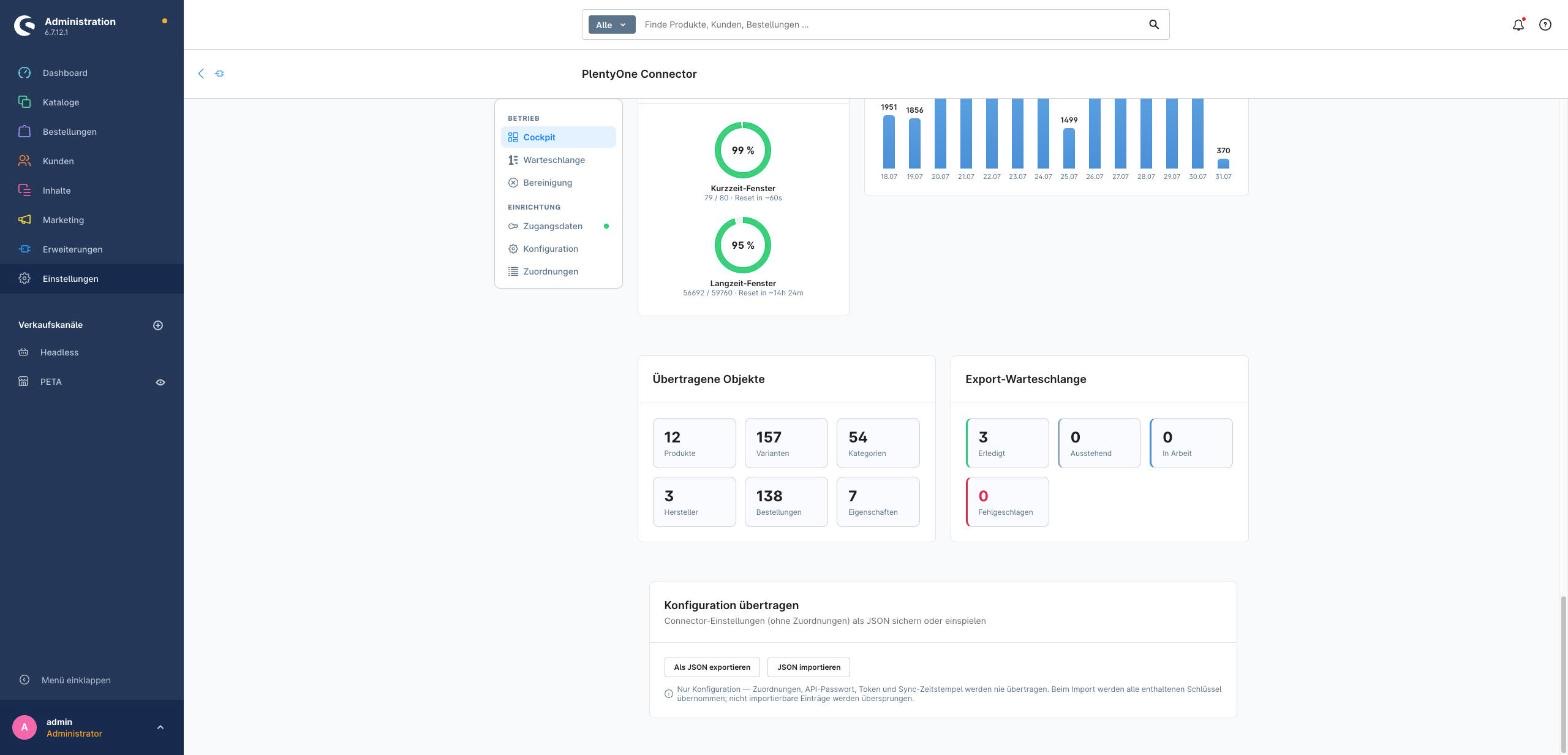The height and width of the screenshot is (755, 1568).
Task: Open the help question mark icon
Action: coord(1545,25)
